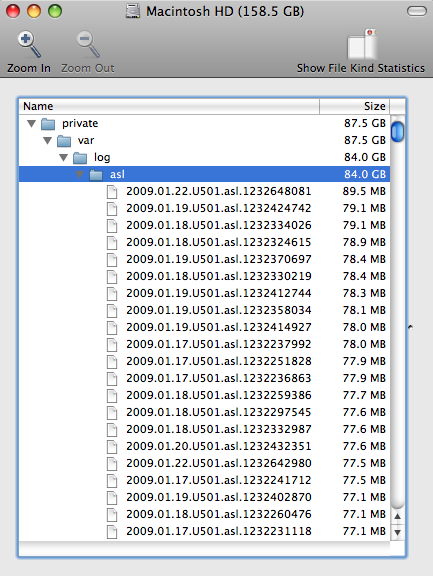Show File Kind Statistics toolbar icon

click(362, 44)
